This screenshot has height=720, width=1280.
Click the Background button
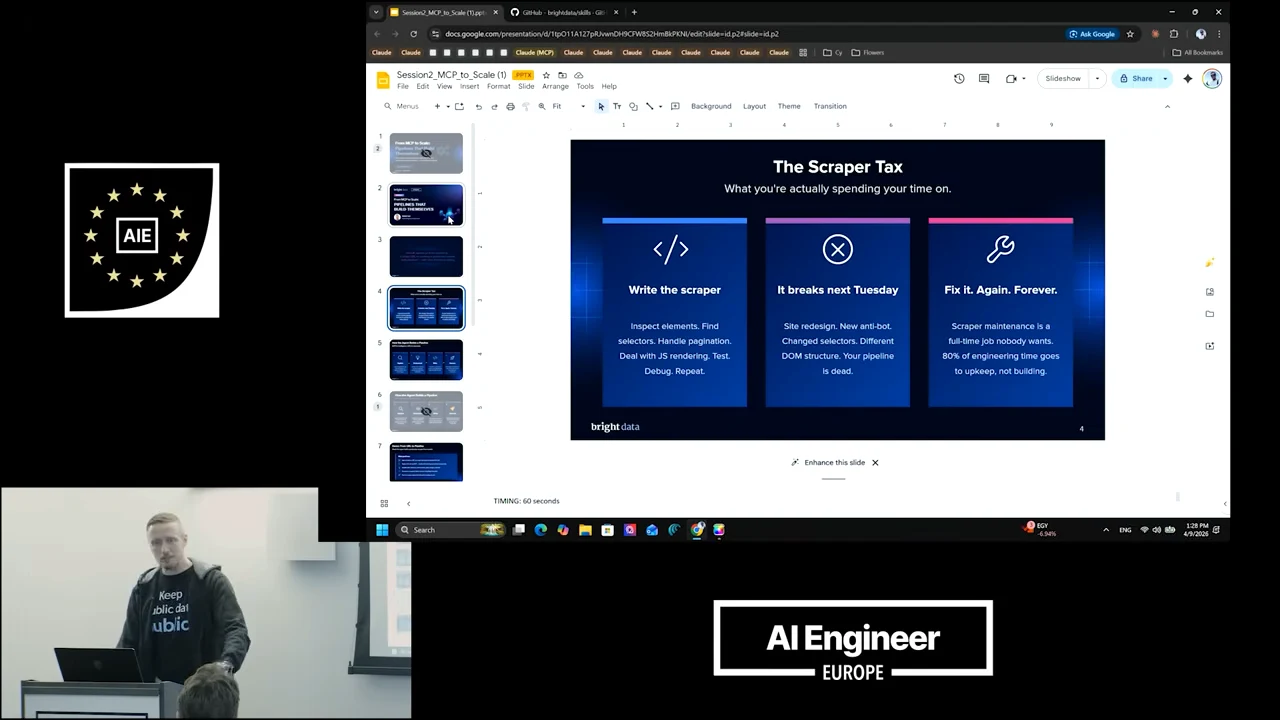711,106
